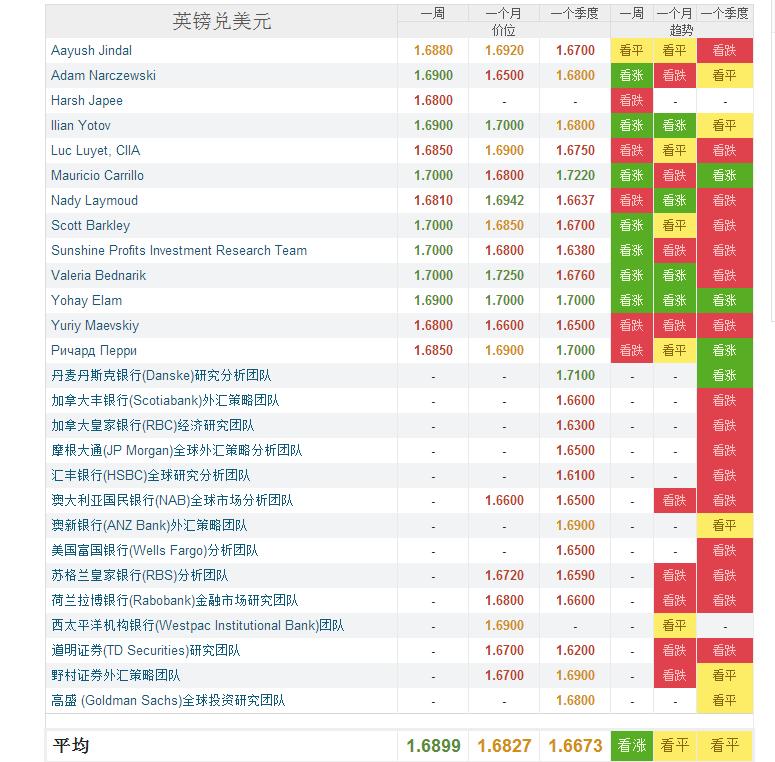Viewport: 775px width, 762px height.
Task: Click the Scott Barkley row name
Action: 90,225
